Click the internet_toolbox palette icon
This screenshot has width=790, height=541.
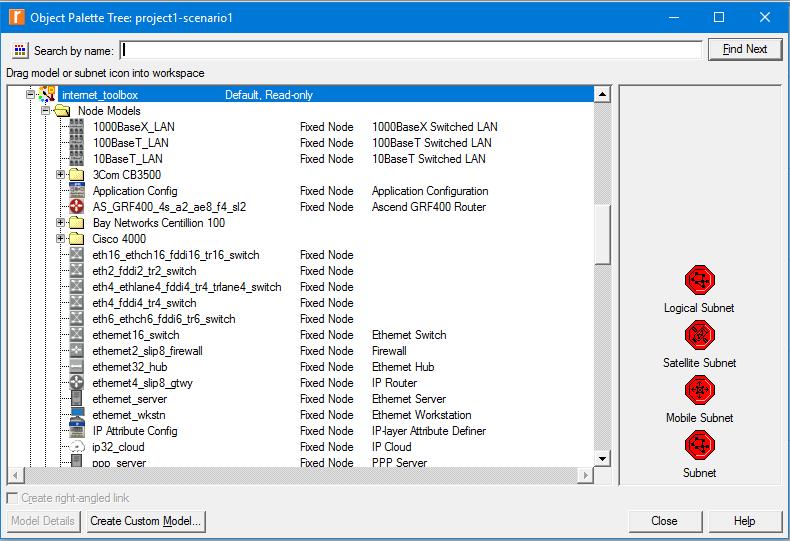click(47, 94)
